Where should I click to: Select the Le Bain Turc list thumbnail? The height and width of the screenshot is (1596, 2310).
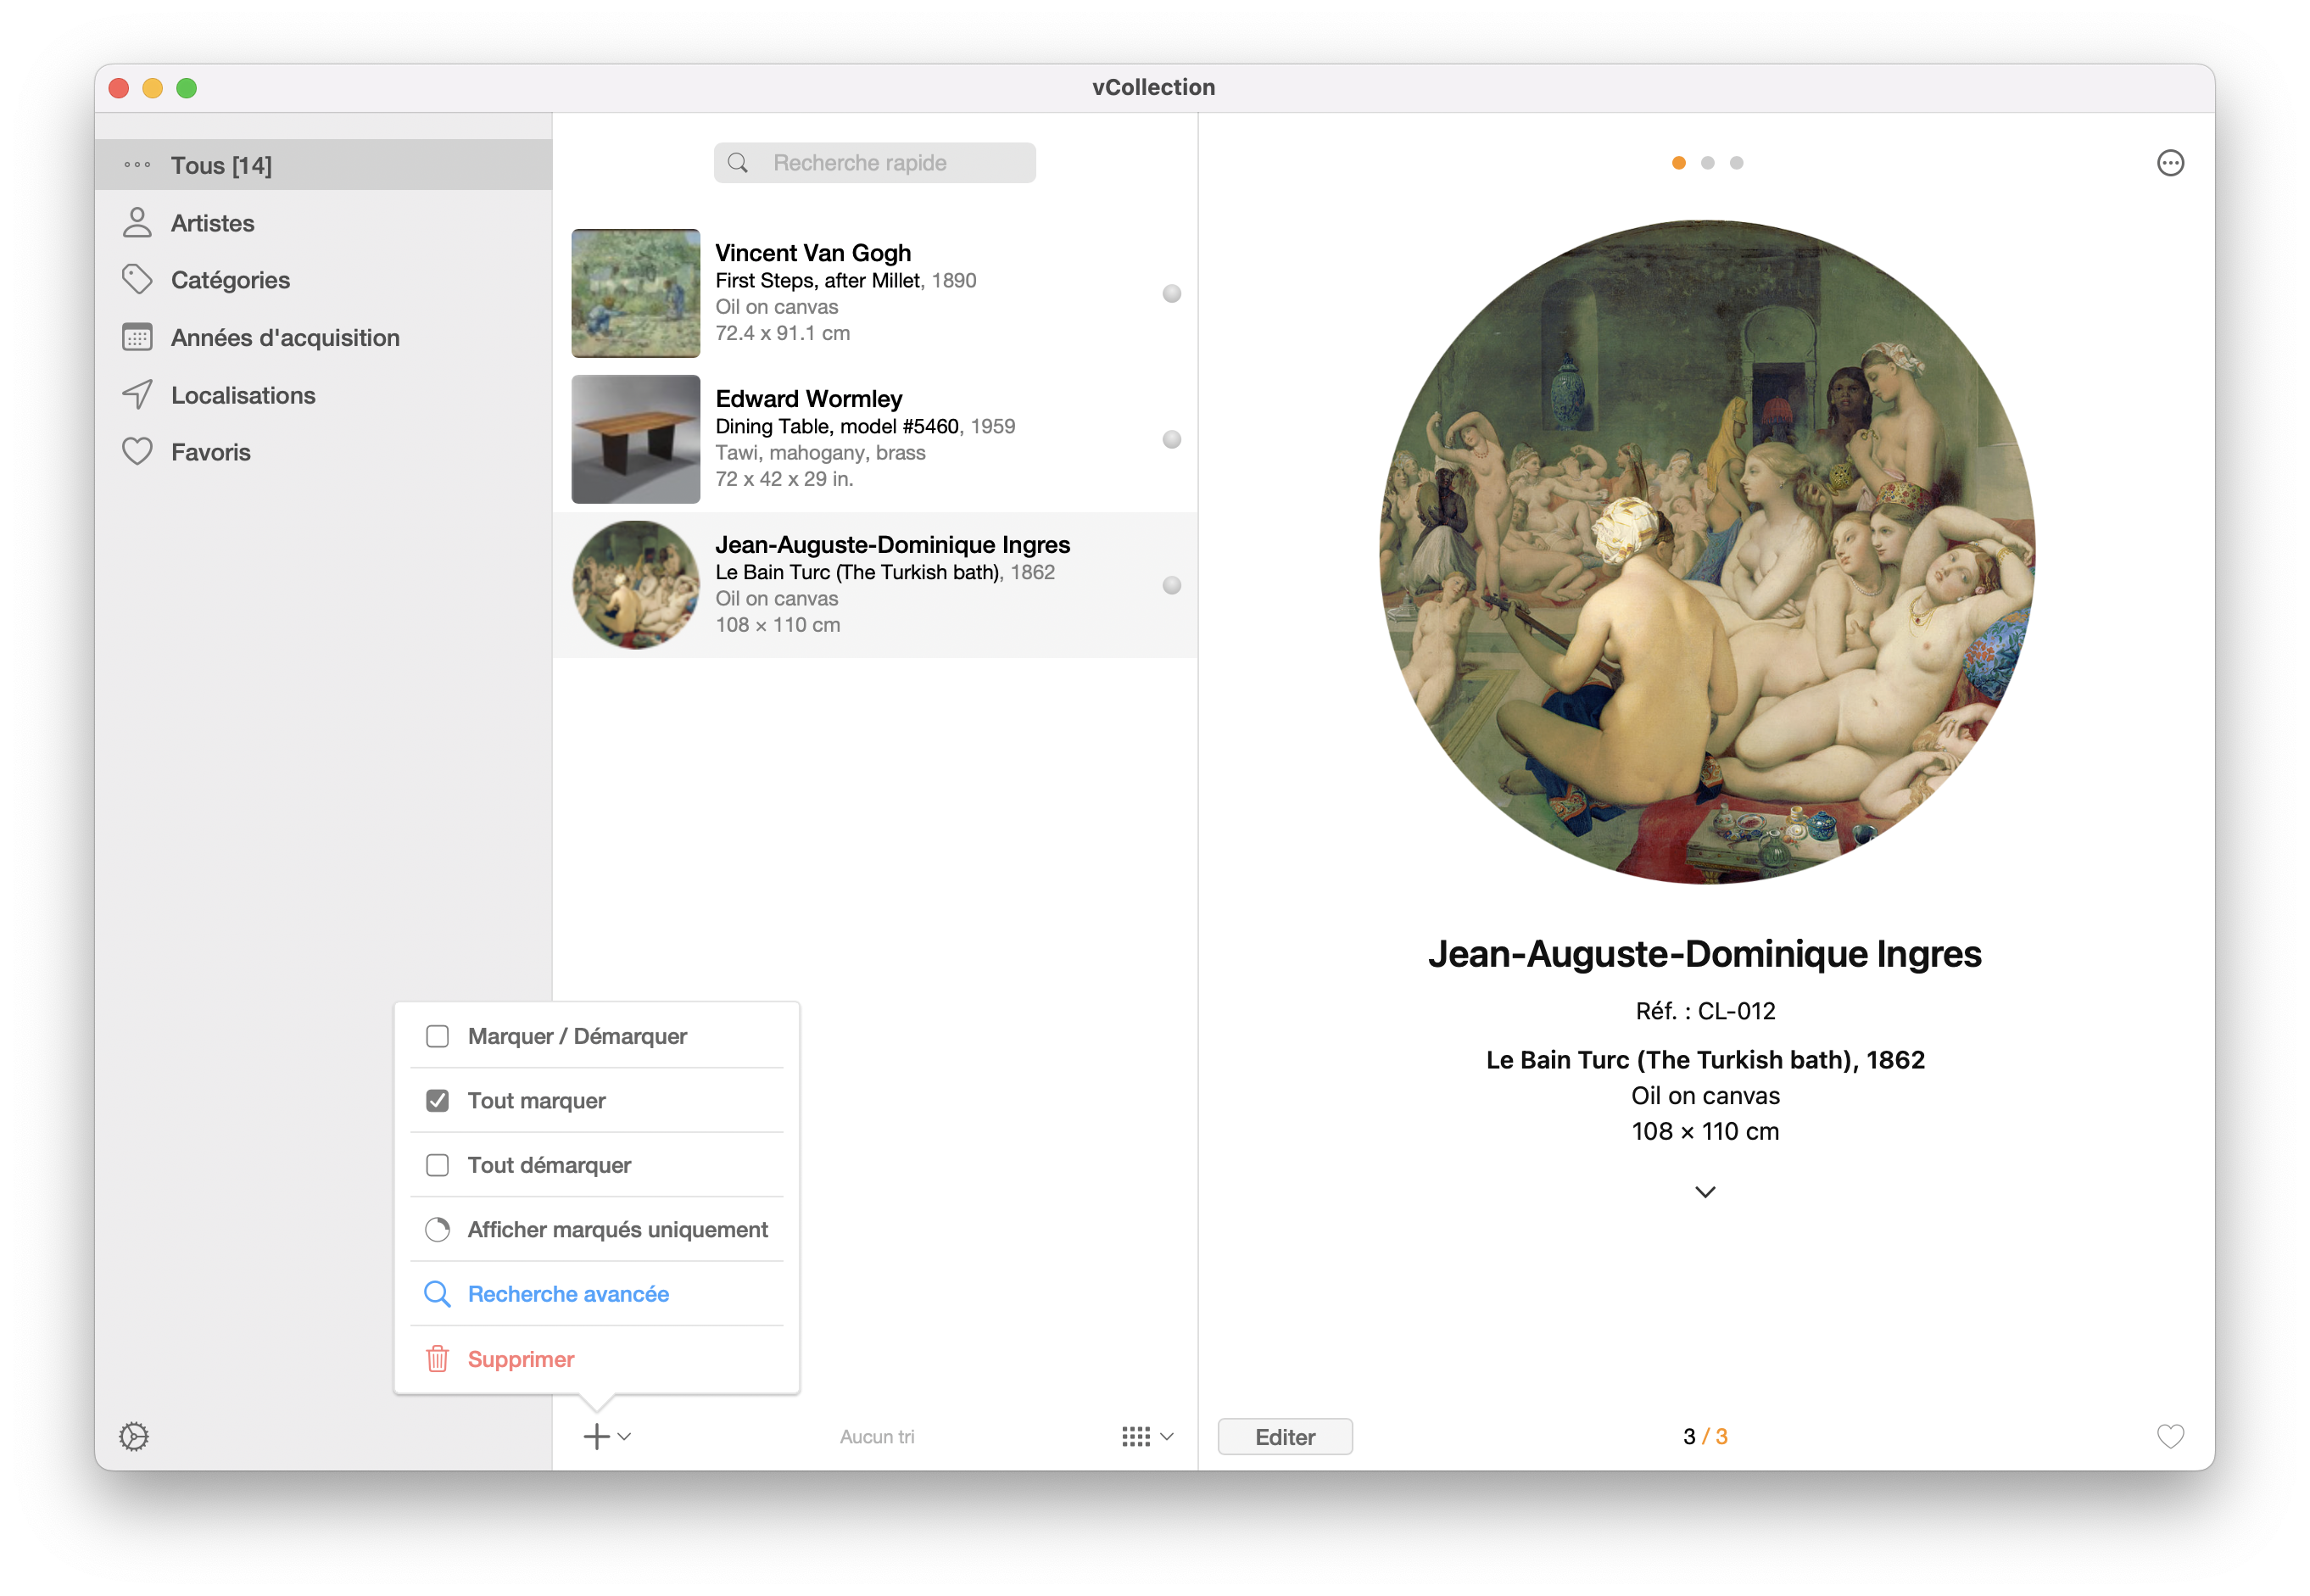click(x=636, y=585)
